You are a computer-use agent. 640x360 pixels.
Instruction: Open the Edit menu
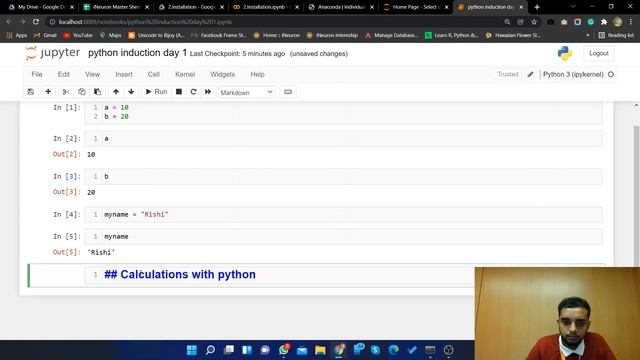(64, 74)
